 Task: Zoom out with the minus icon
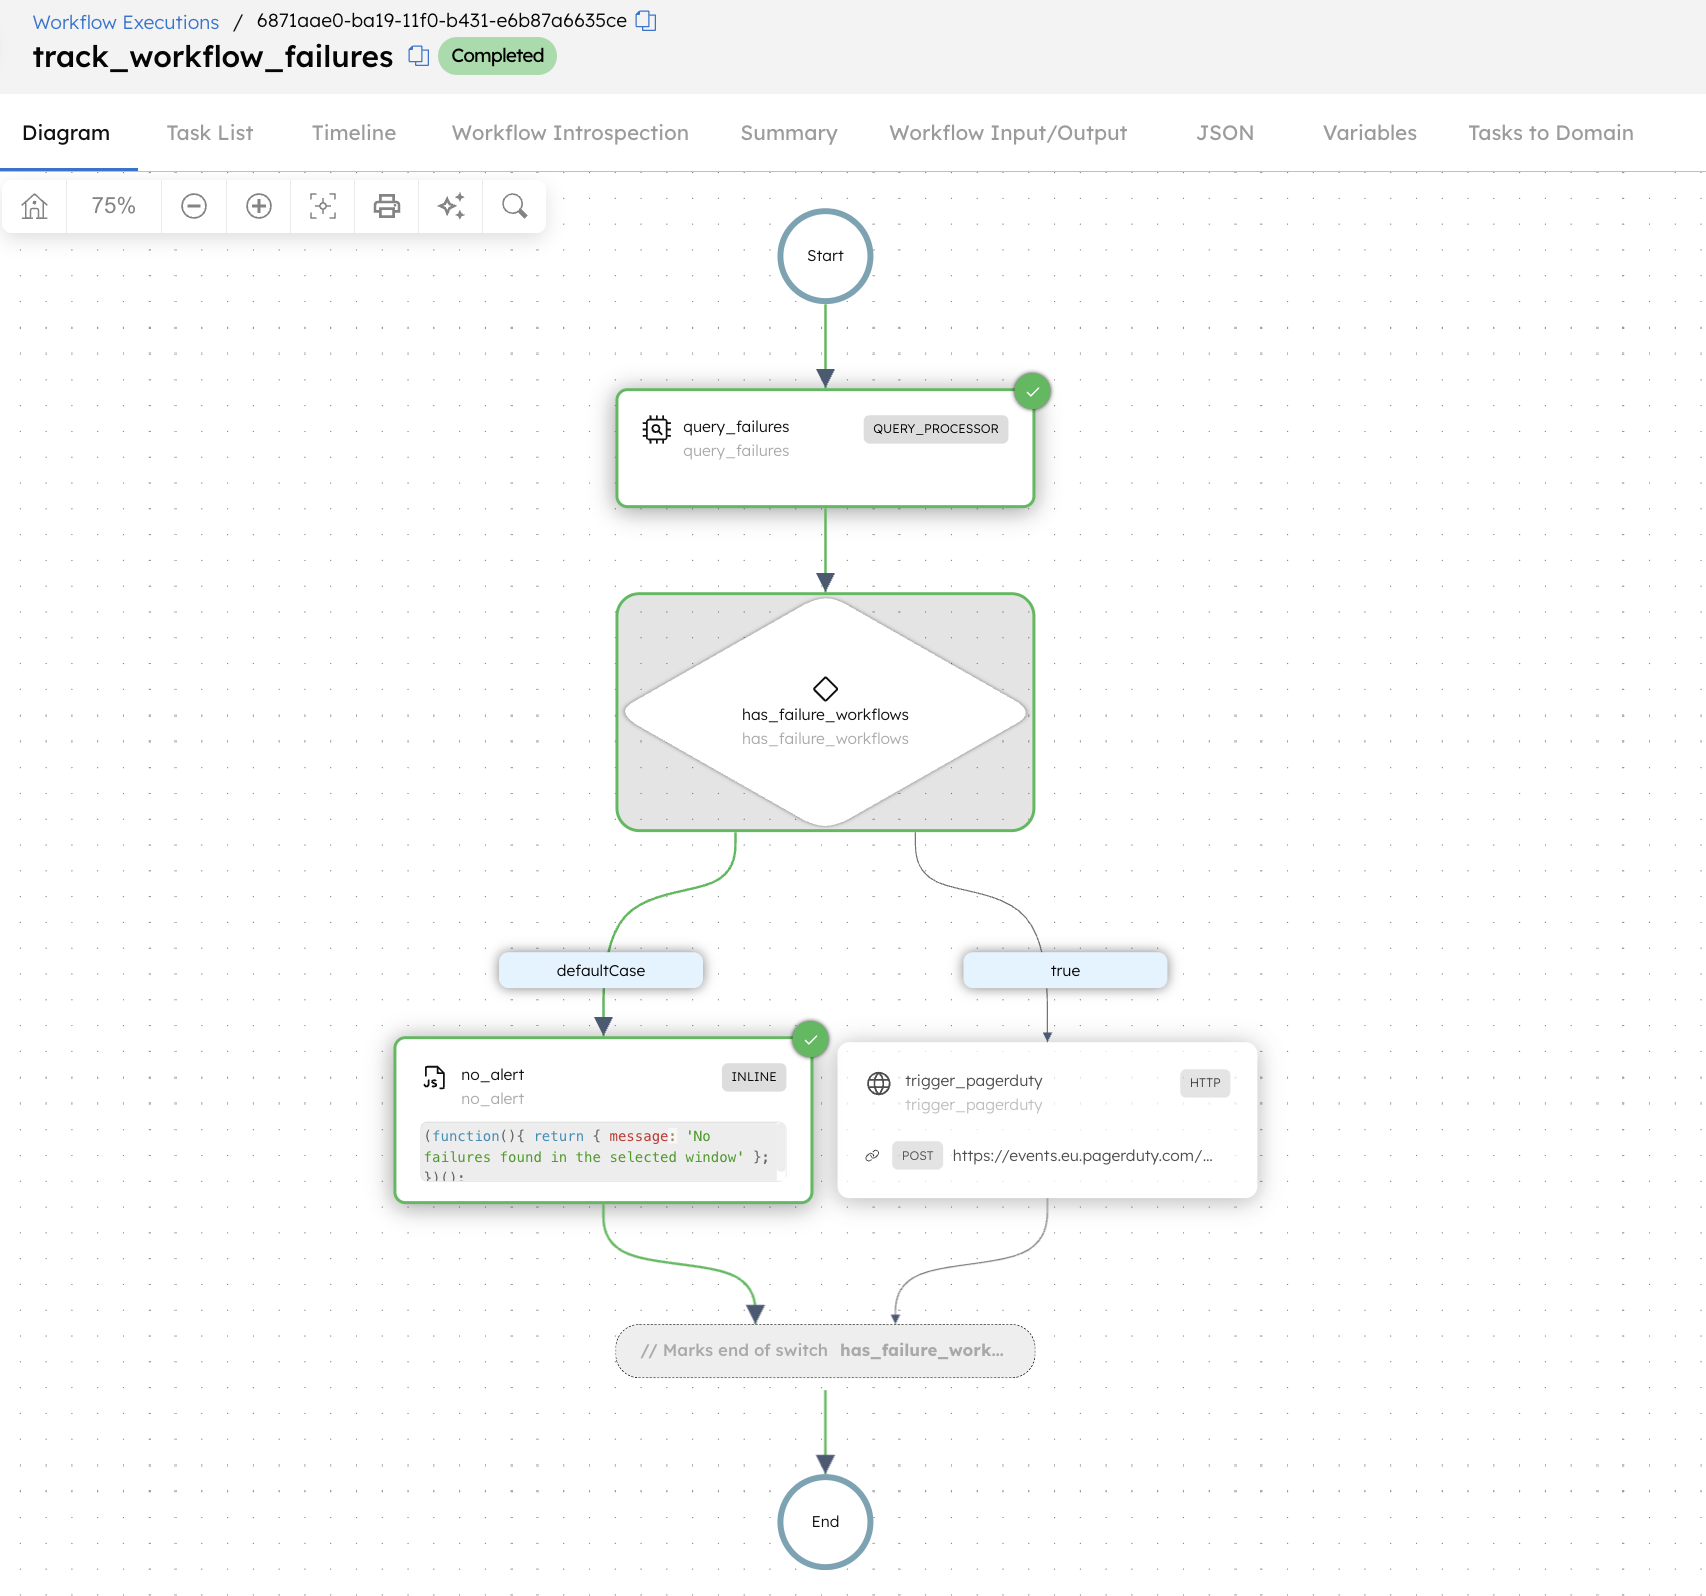[x=194, y=206]
